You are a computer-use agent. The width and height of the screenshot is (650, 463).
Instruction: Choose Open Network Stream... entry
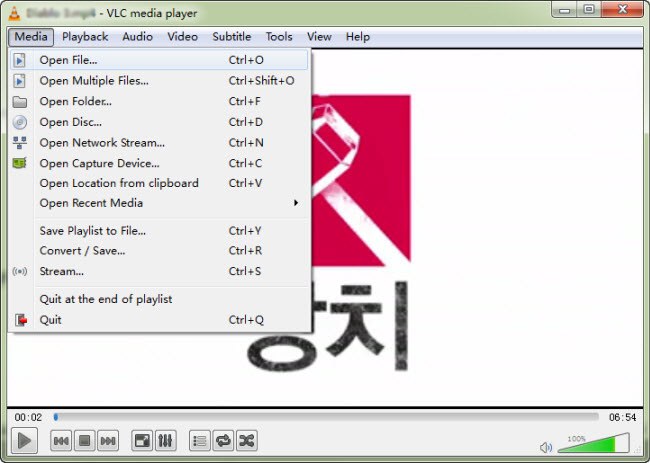[x=159, y=143]
